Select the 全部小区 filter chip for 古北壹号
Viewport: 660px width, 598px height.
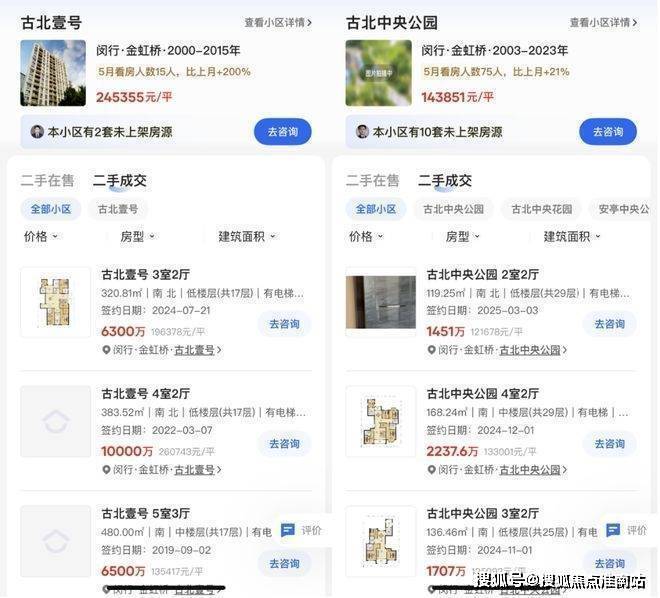click(51, 209)
